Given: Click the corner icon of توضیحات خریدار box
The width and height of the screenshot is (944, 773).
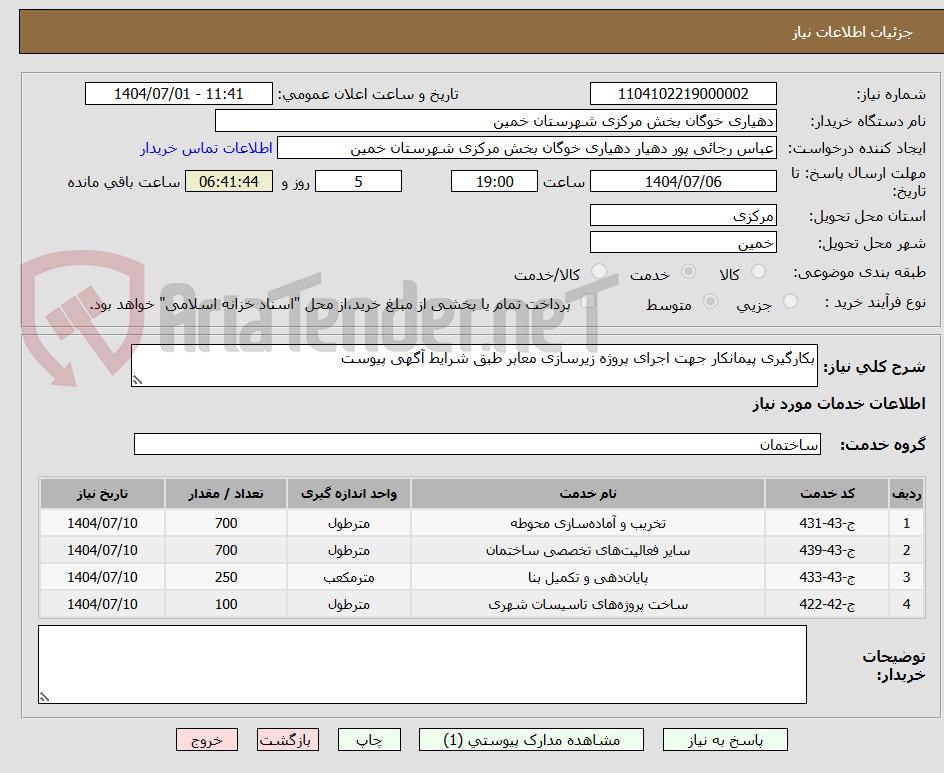Looking at the screenshot, I should 44,694.
